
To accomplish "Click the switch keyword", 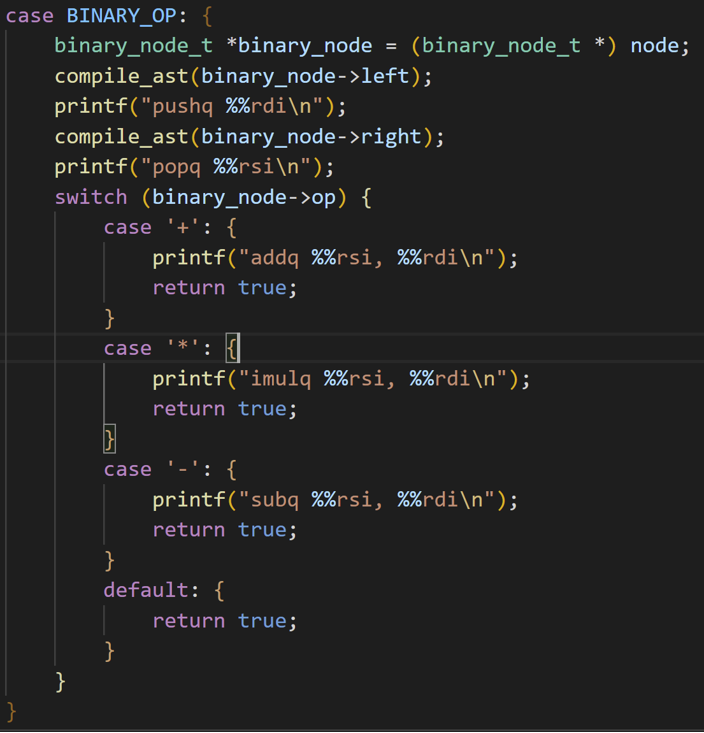I will (91, 197).
